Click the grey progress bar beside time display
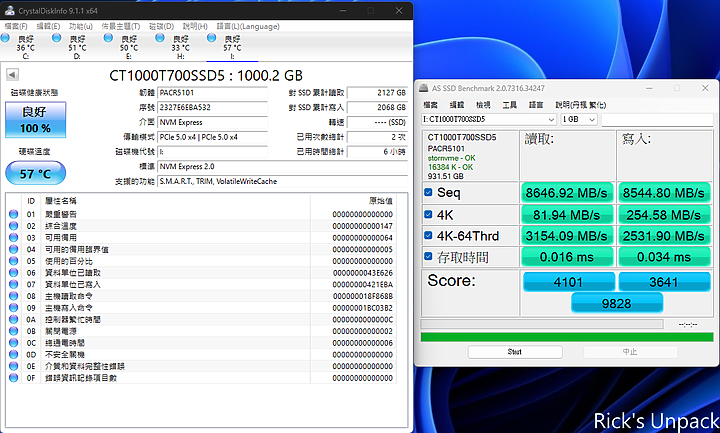720x433 pixels. click(x=542, y=324)
